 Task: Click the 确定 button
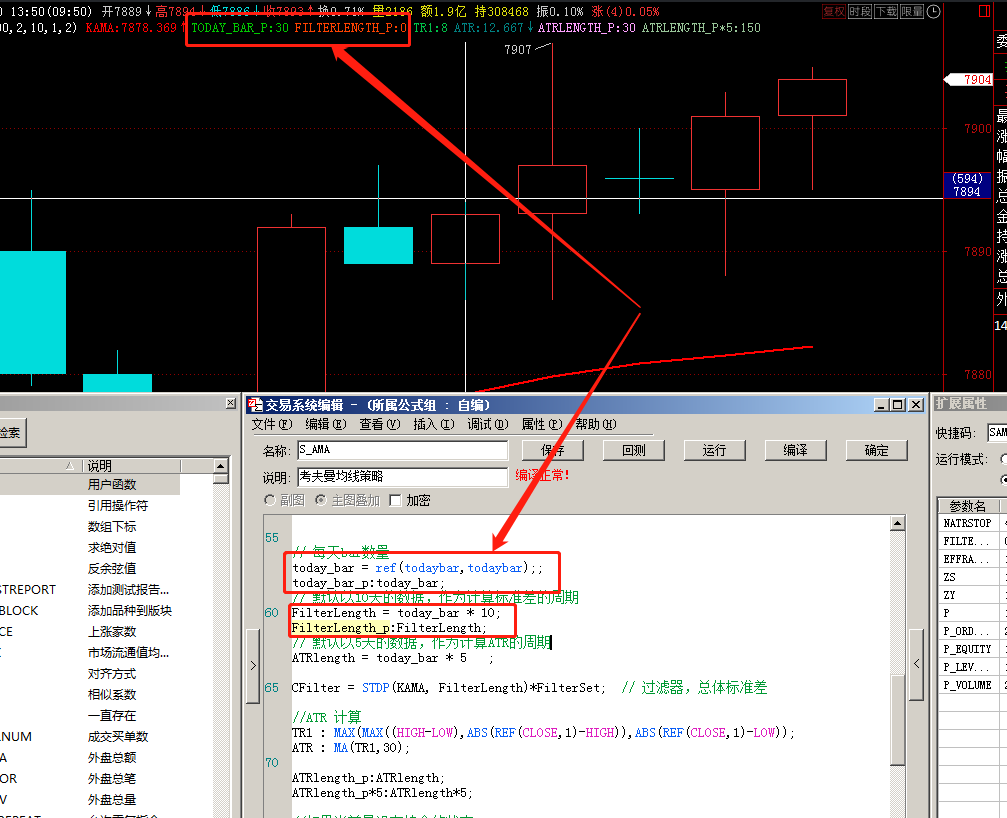876,450
